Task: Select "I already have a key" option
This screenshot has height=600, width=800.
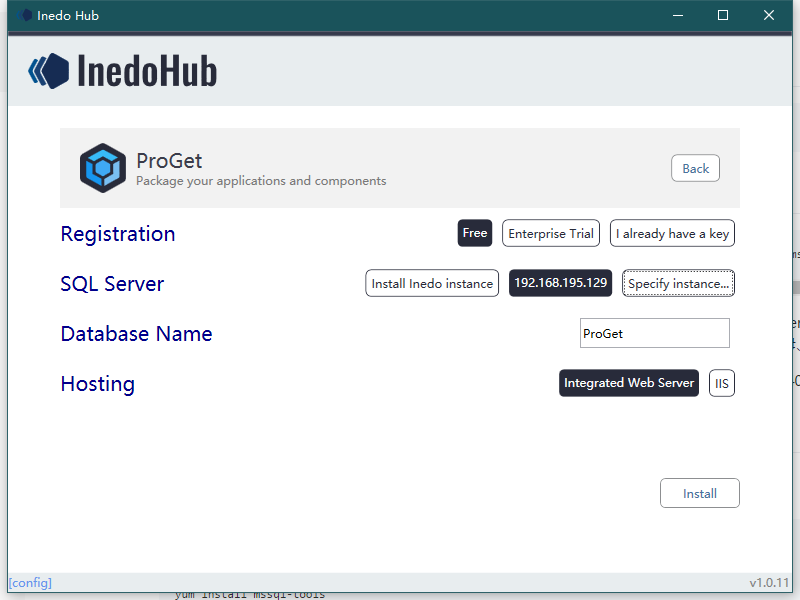Action: [x=672, y=233]
